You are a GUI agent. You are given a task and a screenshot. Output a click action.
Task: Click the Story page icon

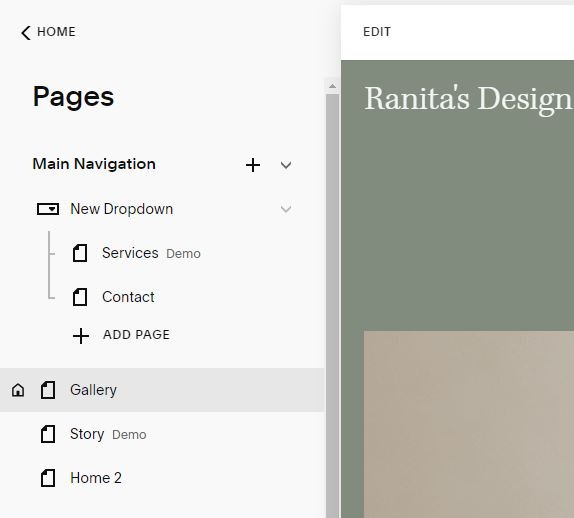tap(48, 434)
